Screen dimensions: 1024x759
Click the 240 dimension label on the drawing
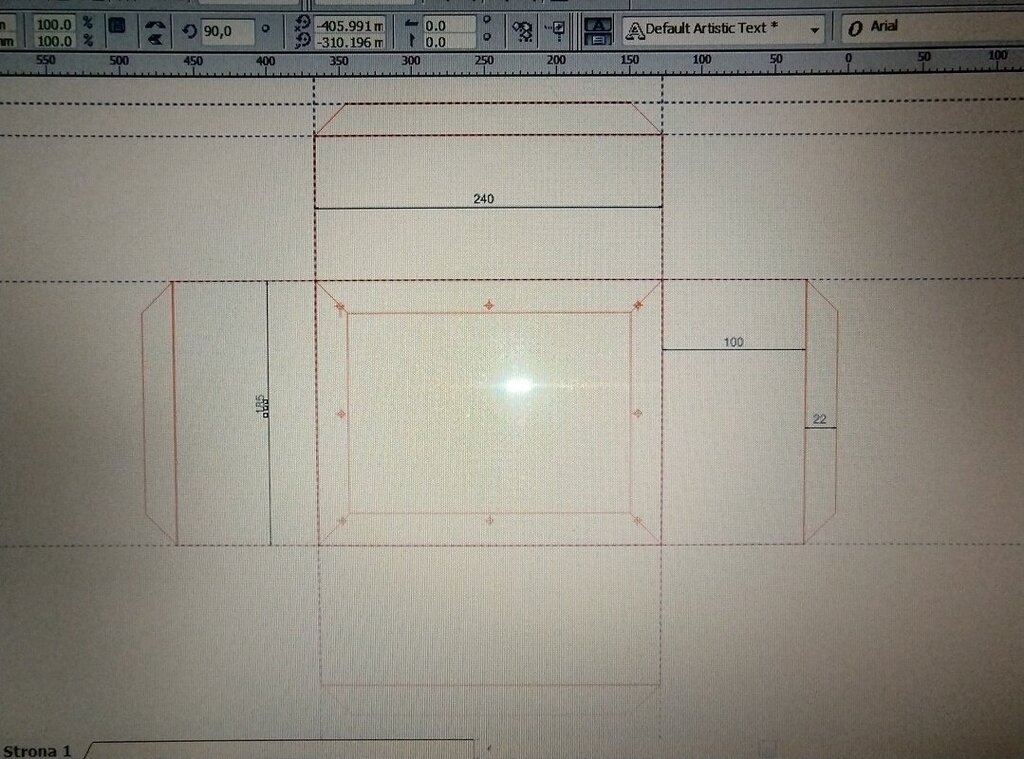coord(484,199)
